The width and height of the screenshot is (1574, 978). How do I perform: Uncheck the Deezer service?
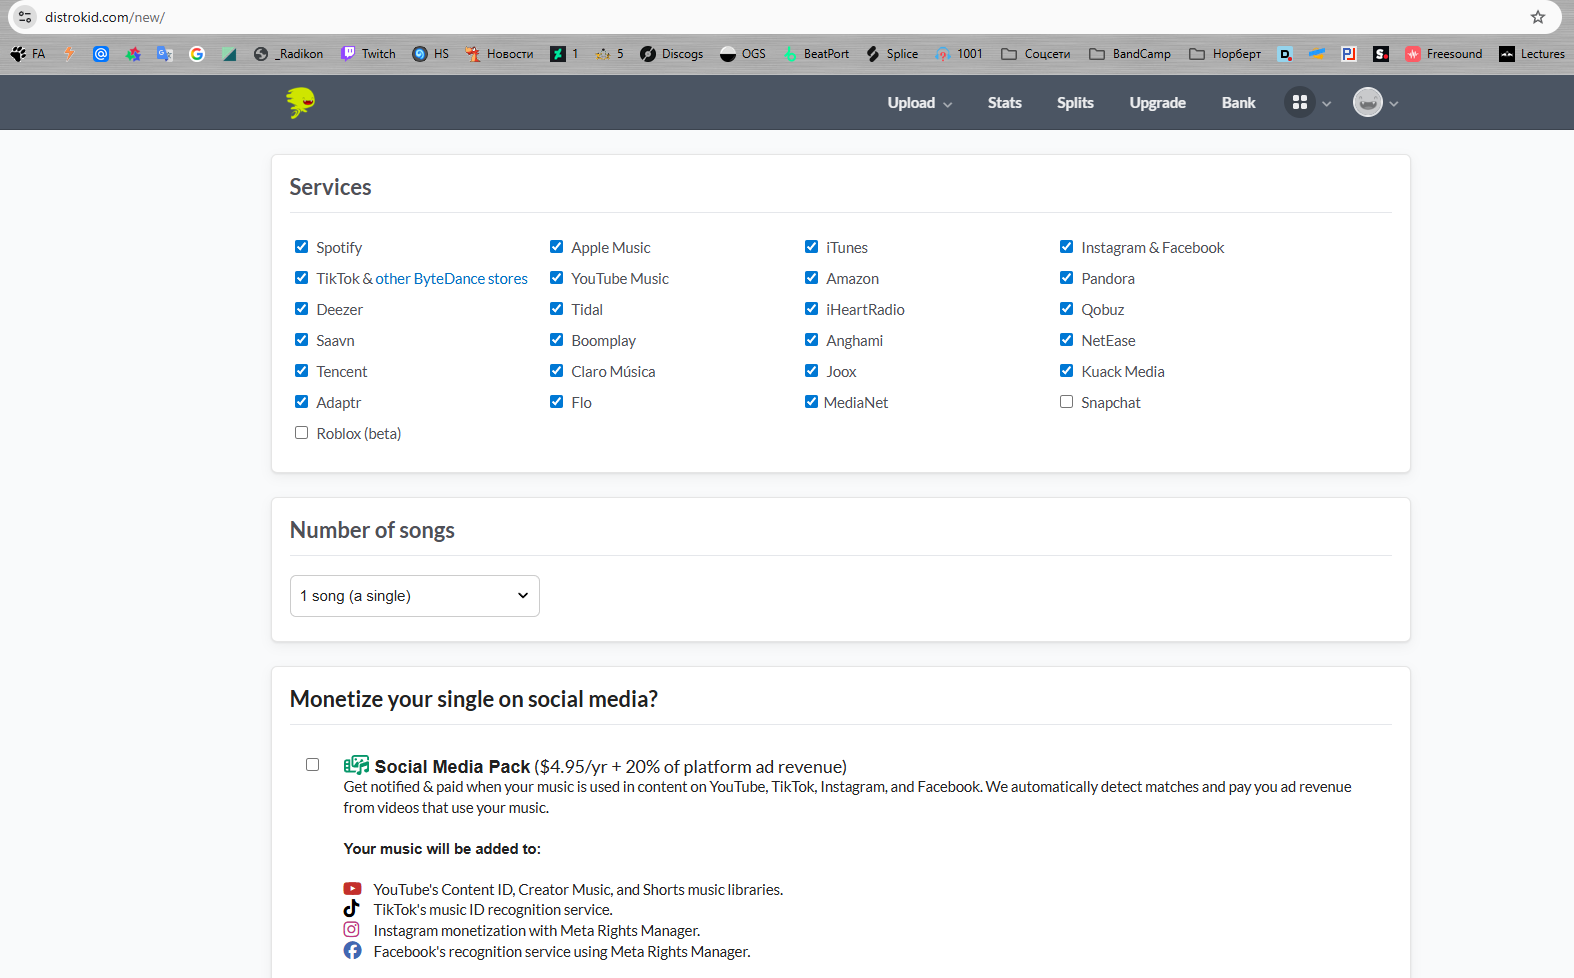coord(301,309)
